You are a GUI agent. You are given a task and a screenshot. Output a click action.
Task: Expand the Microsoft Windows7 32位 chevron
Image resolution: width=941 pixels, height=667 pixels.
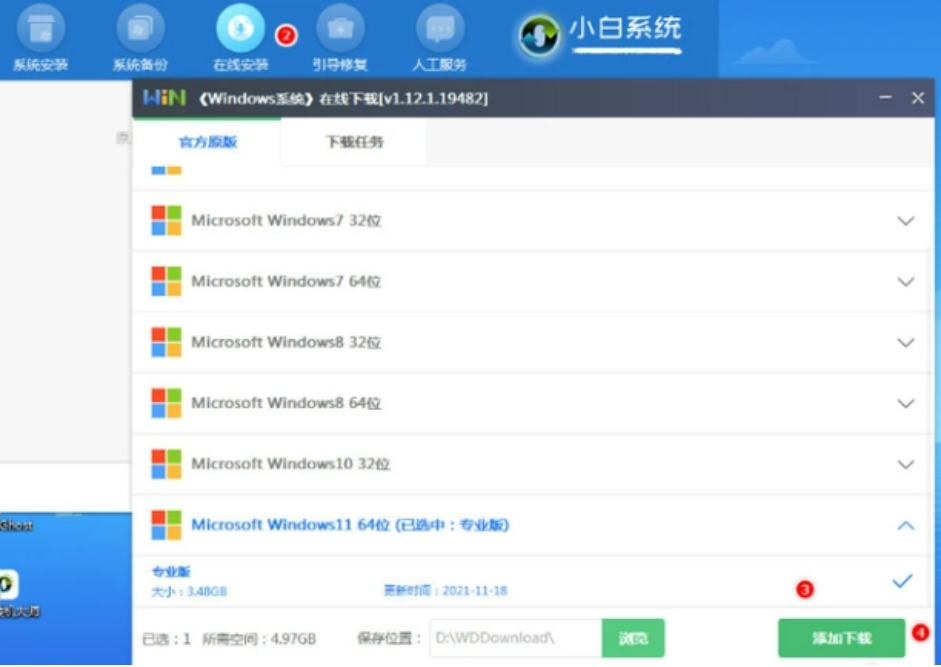906,221
